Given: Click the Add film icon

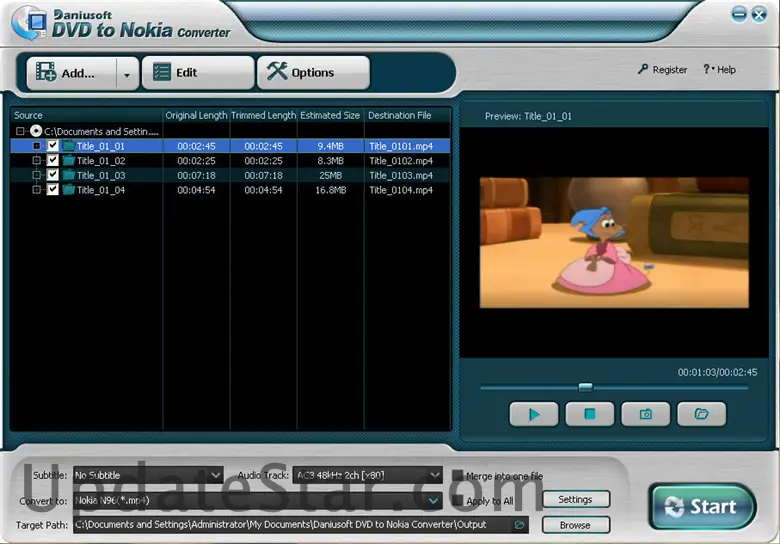Looking at the screenshot, I should pos(46,72).
